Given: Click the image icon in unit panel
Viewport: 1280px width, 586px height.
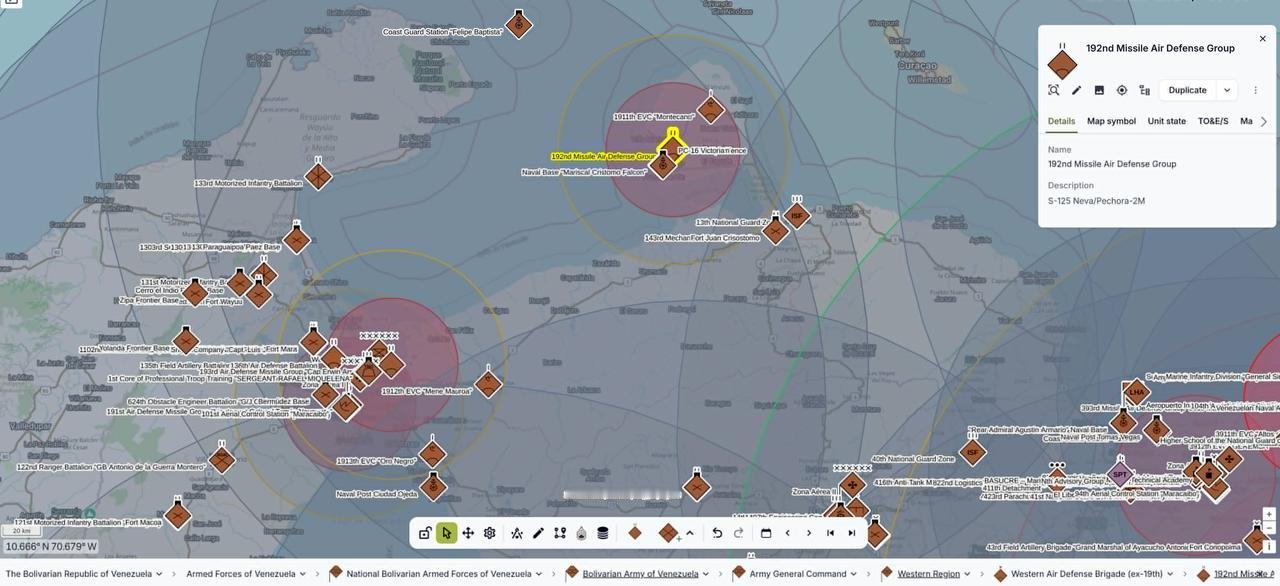Looking at the screenshot, I should click(1099, 90).
